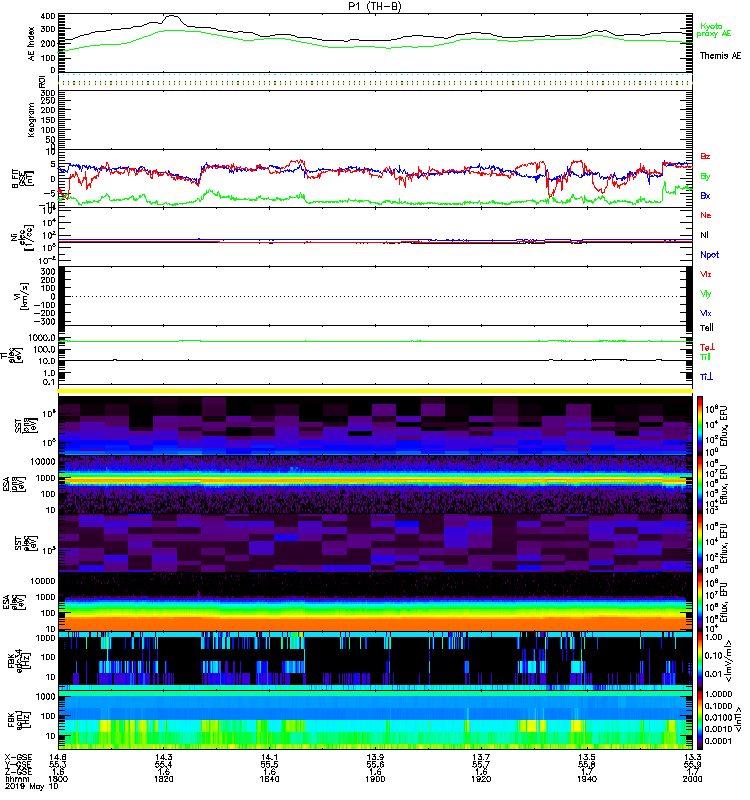
Task: Click the 1840 time tick label
Action: (x=269, y=780)
